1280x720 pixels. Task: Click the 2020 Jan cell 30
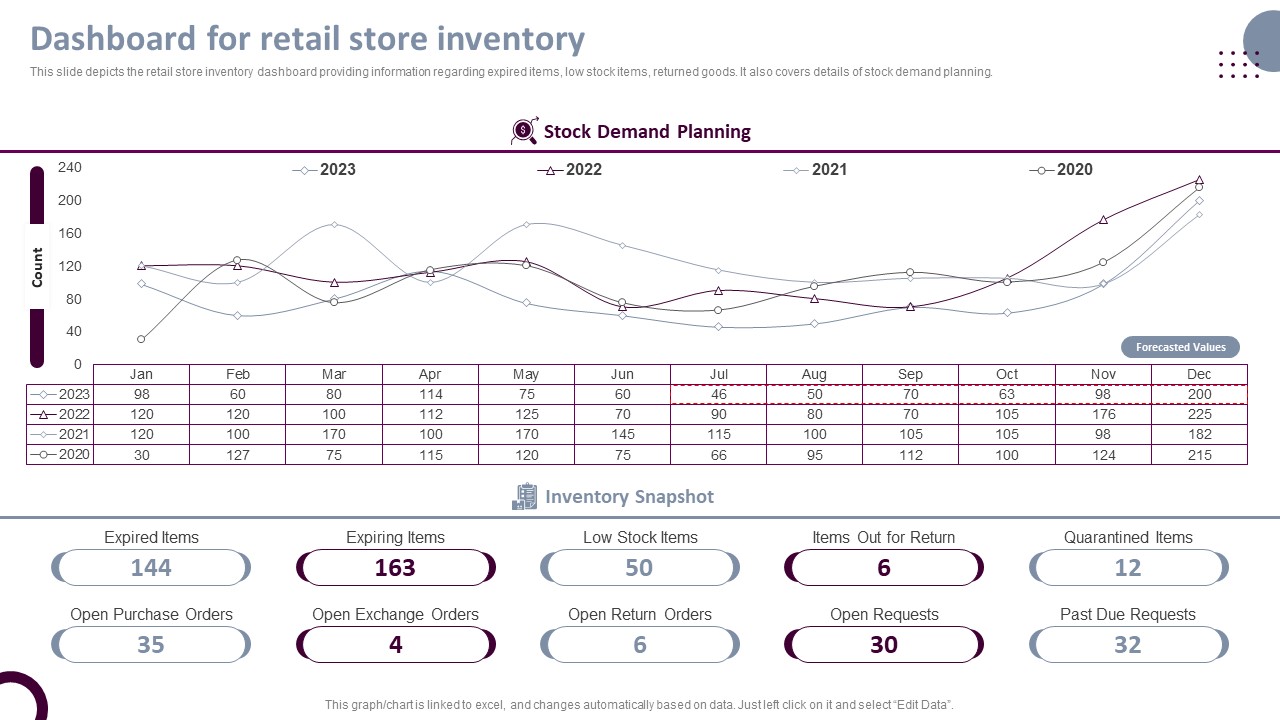(x=141, y=454)
